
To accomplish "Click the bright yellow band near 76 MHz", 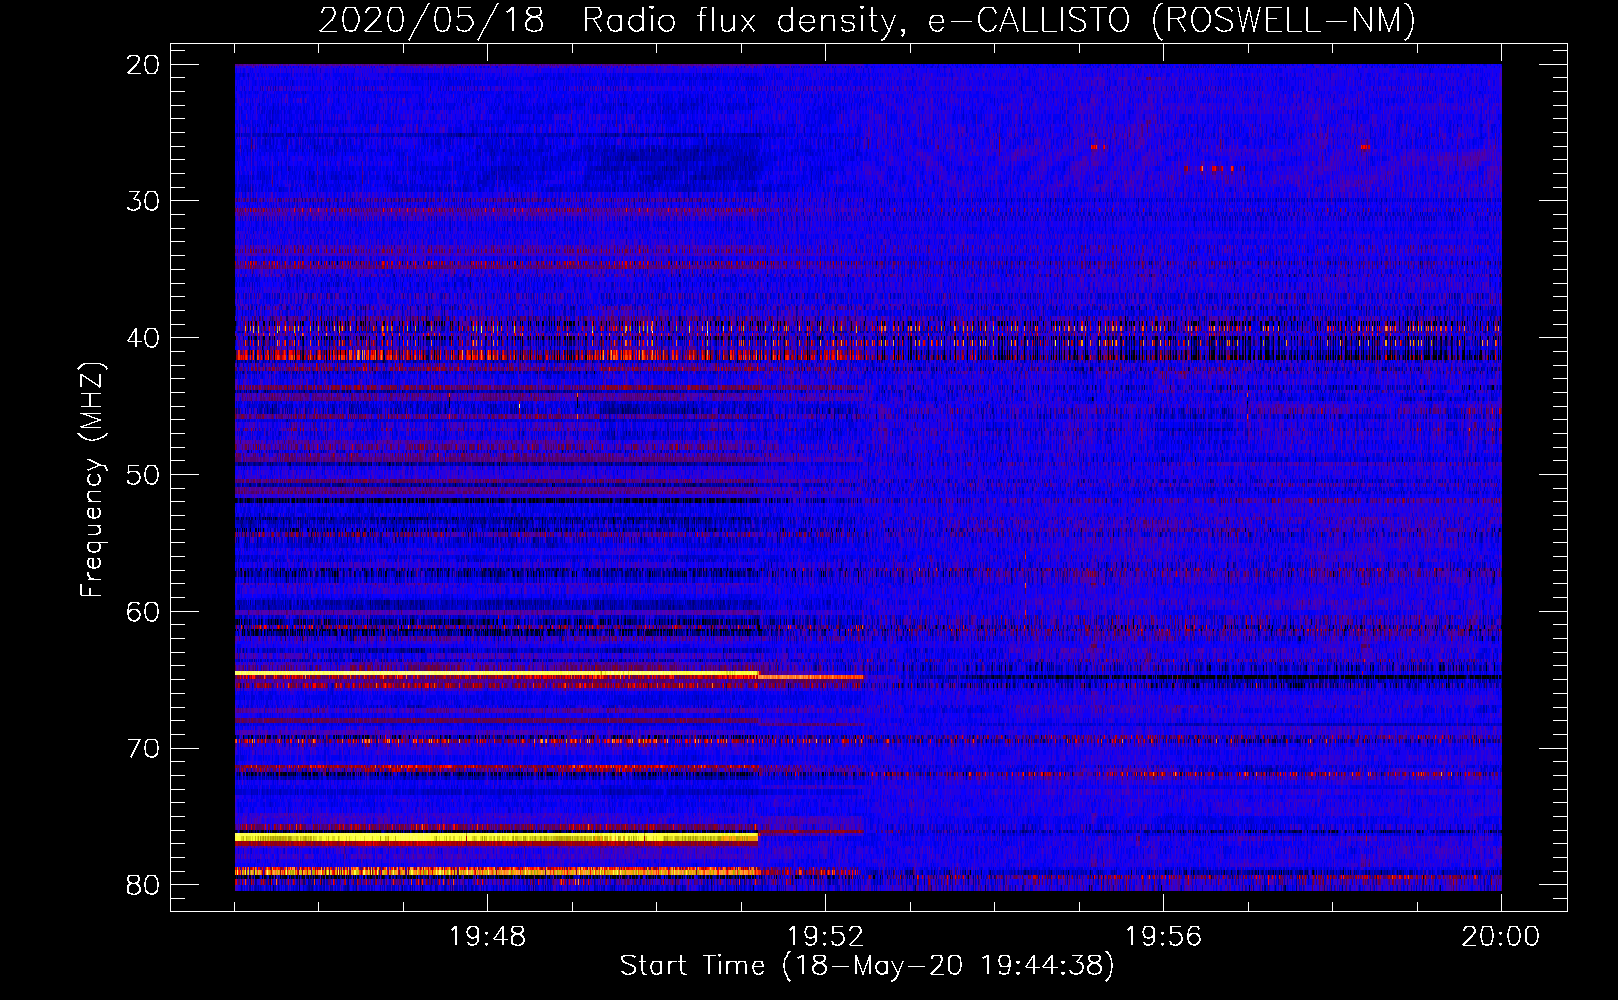I will coord(495,837).
